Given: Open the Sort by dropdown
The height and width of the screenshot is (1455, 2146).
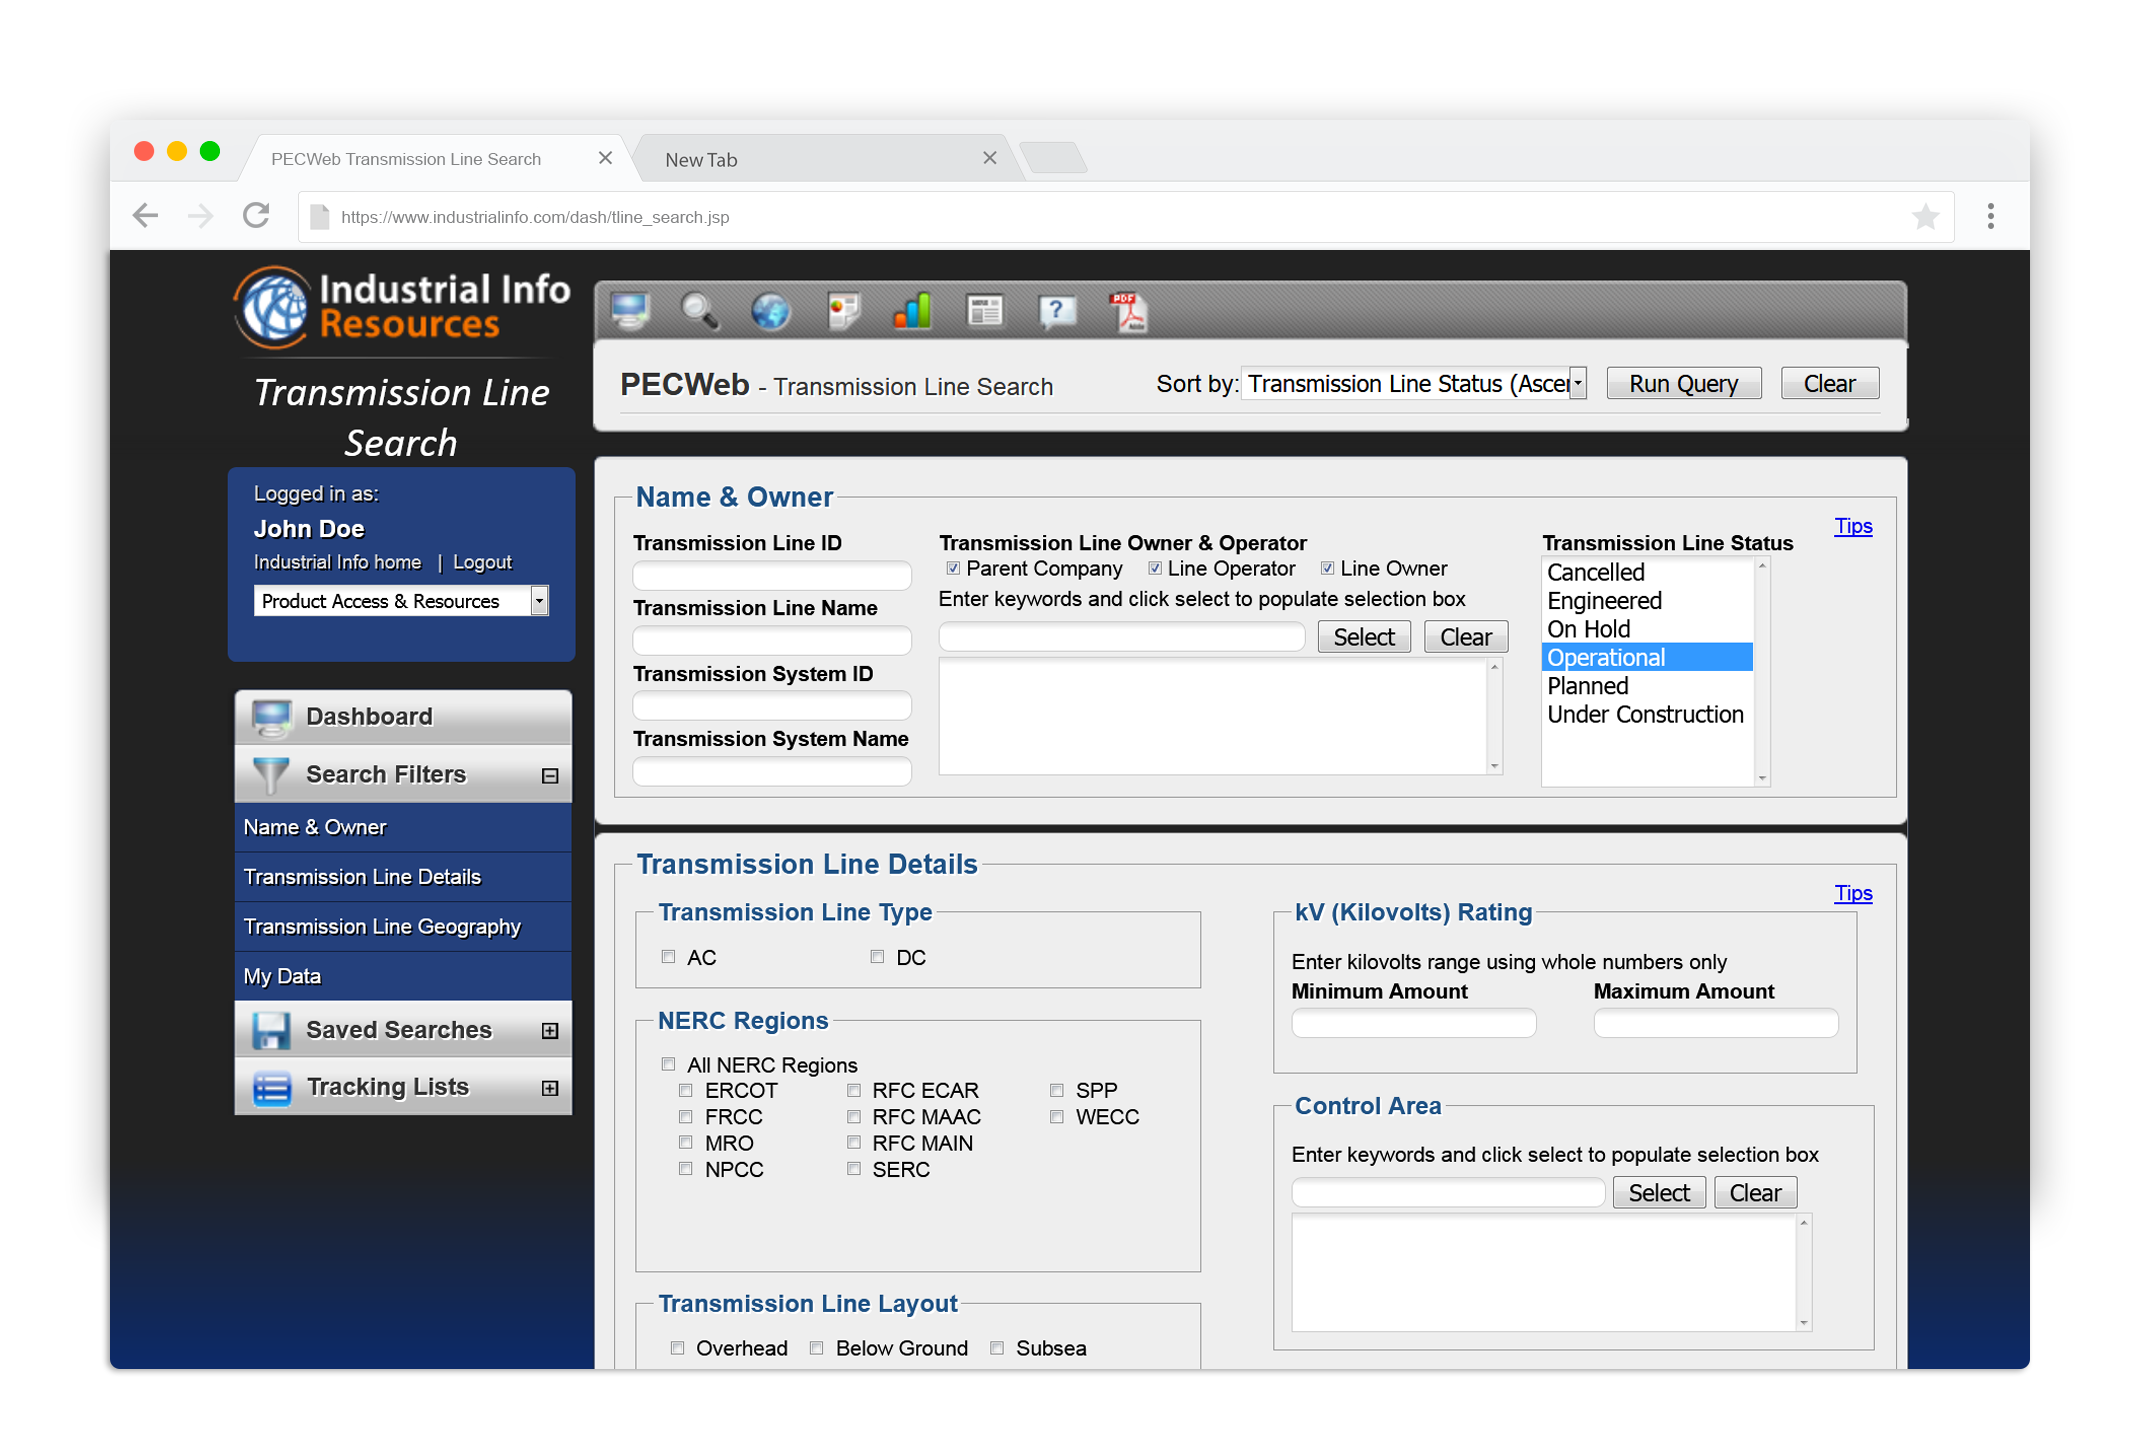Looking at the screenshot, I should tap(1414, 384).
